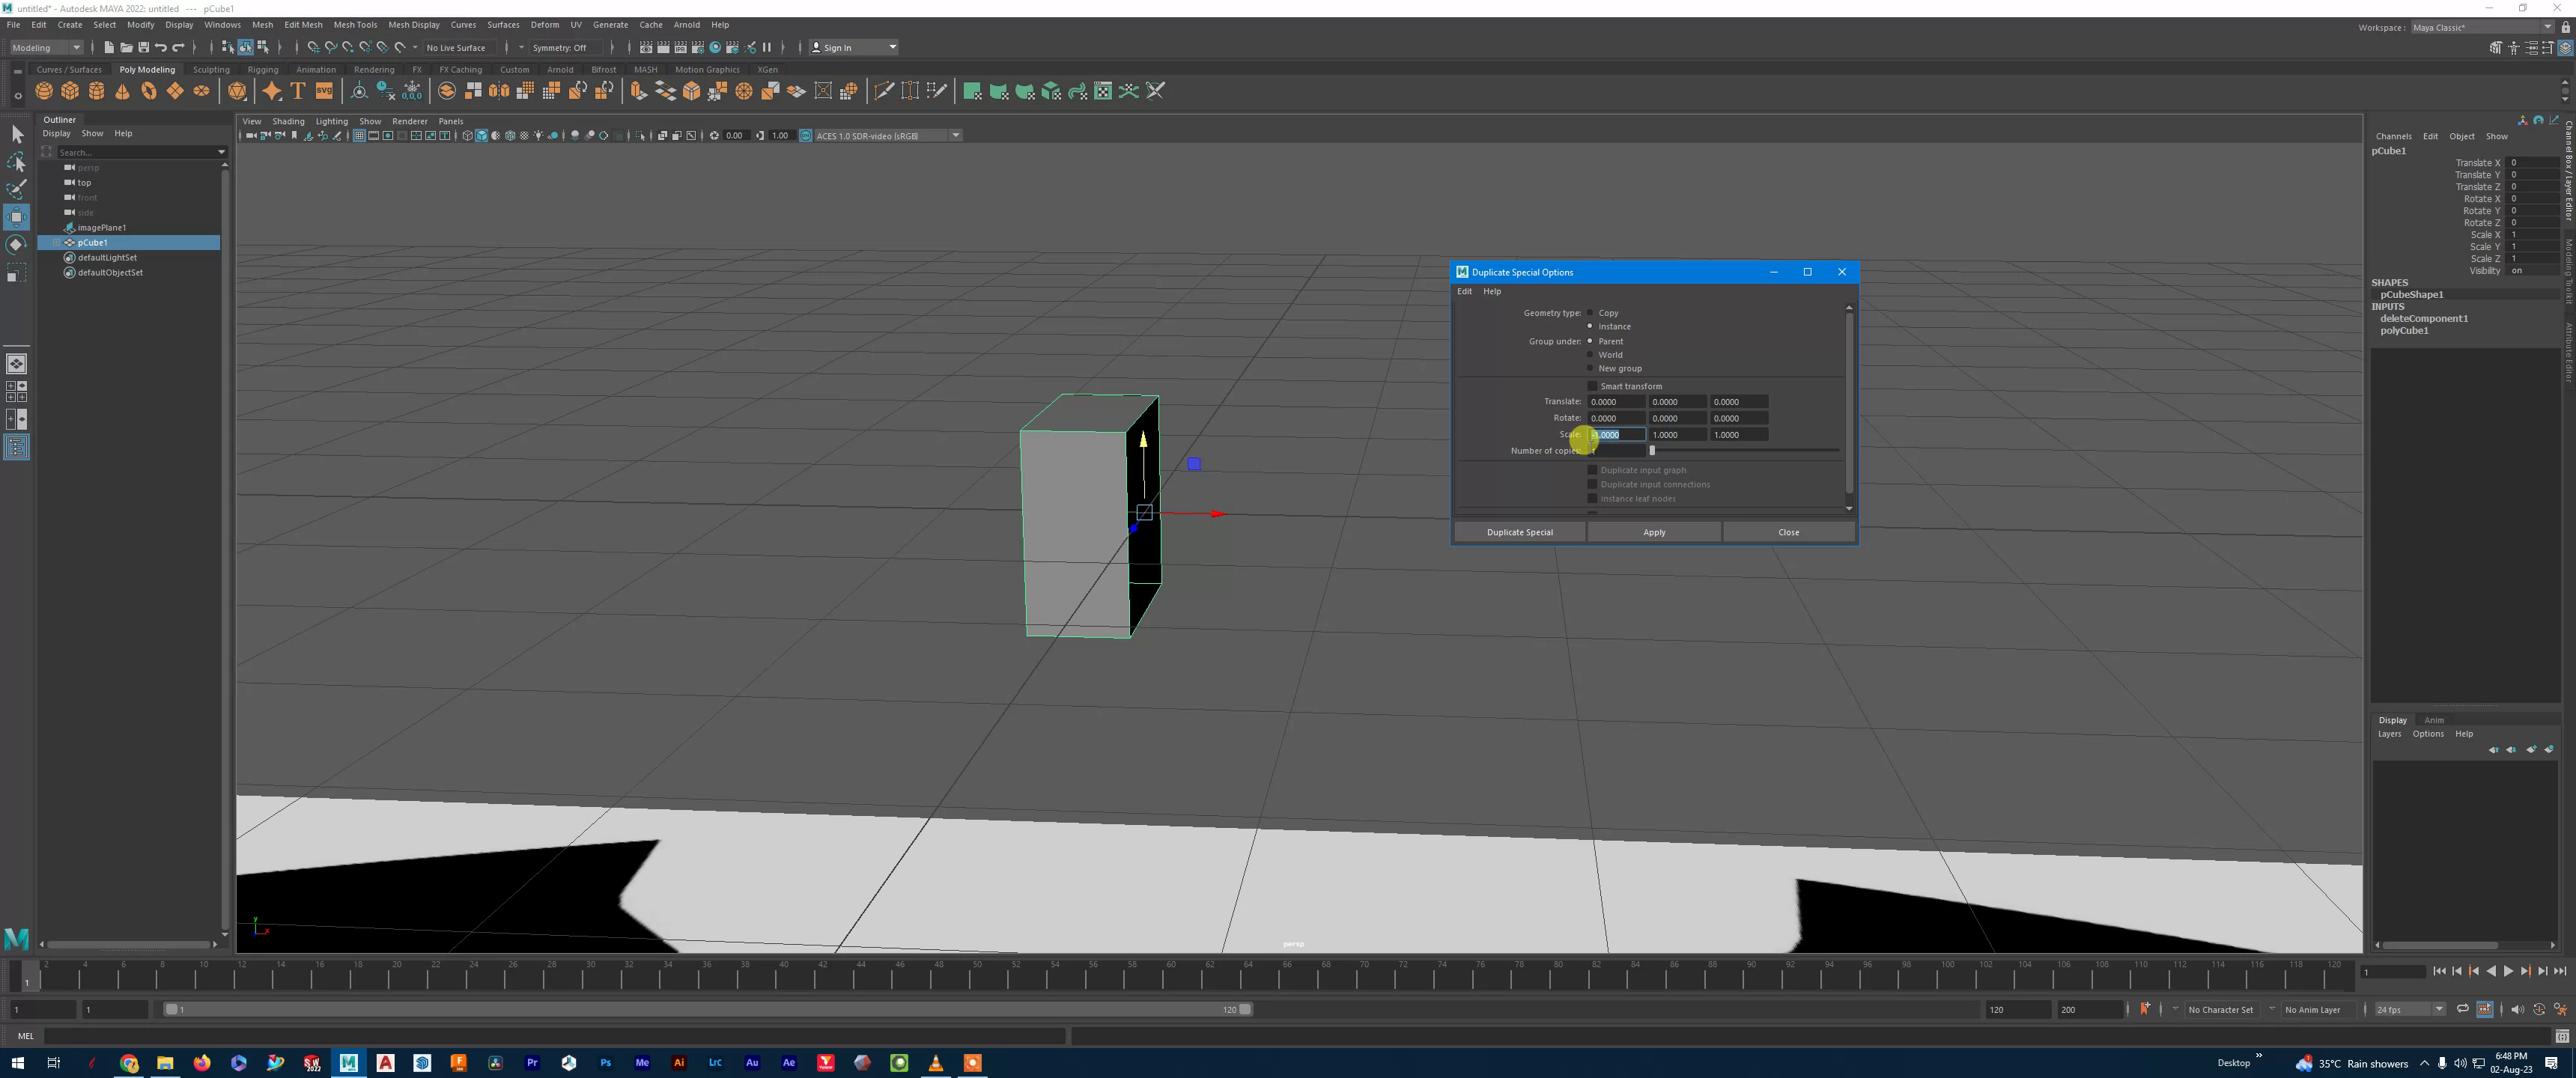Click imagePlane1 in the Outliner
Screen dimensions: 2576x1078
[102, 227]
